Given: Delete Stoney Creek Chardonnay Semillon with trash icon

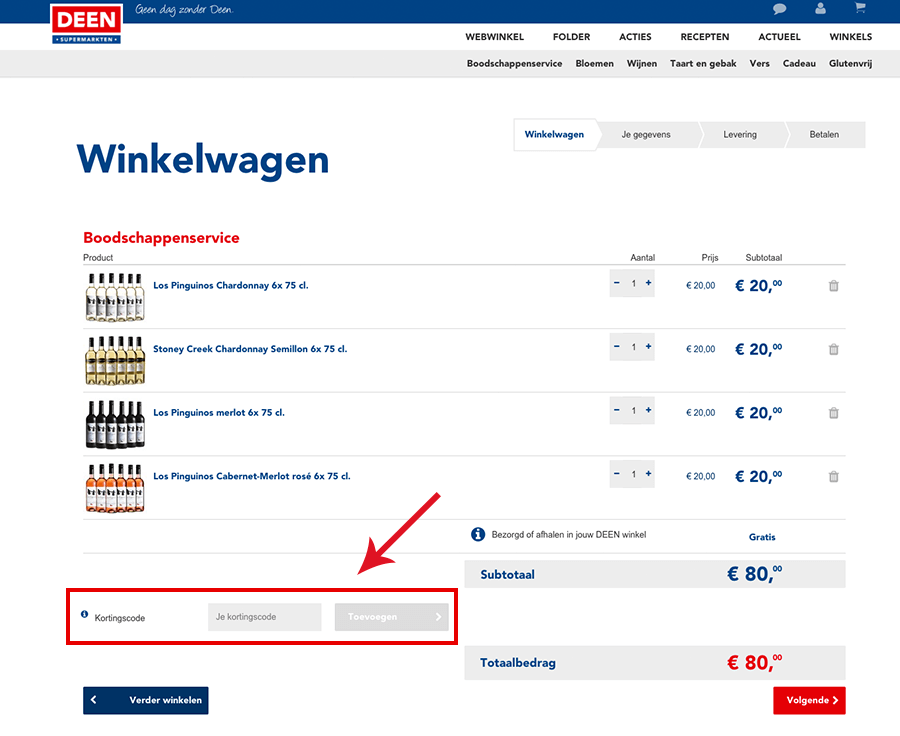Looking at the screenshot, I should pos(833,349).
